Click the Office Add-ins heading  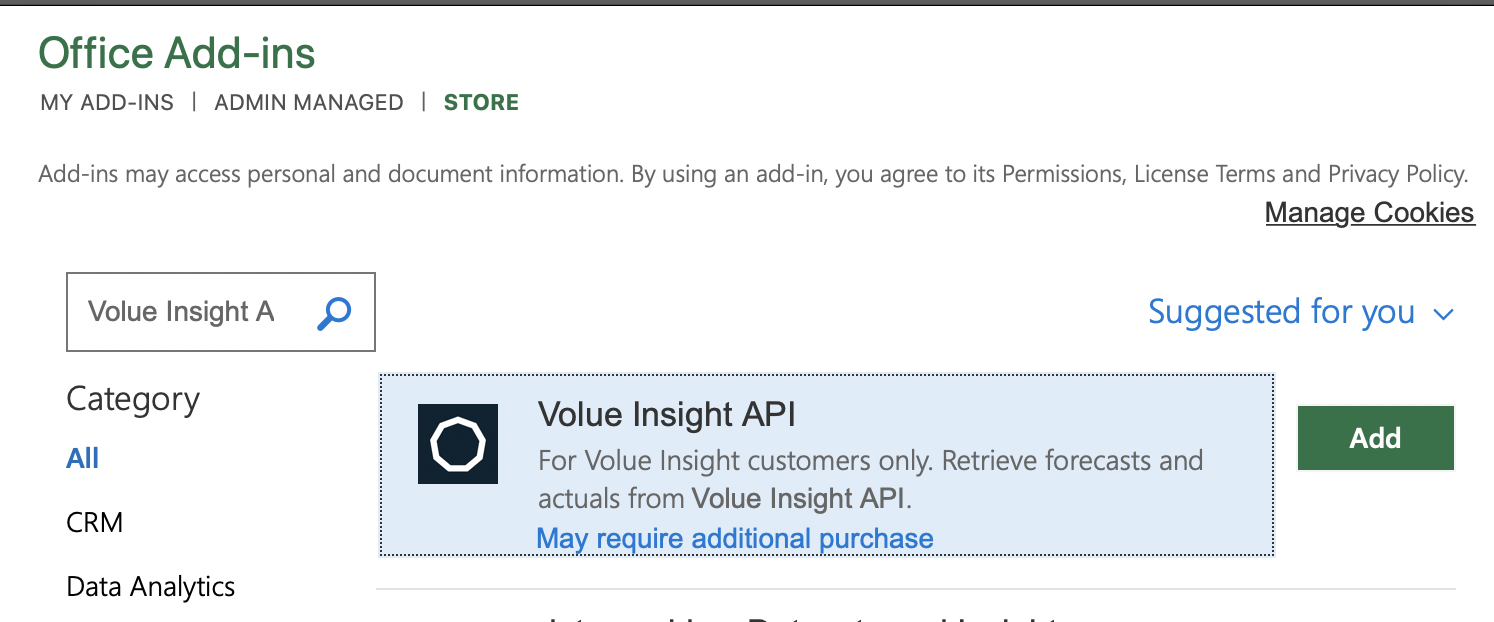point(177,53)
